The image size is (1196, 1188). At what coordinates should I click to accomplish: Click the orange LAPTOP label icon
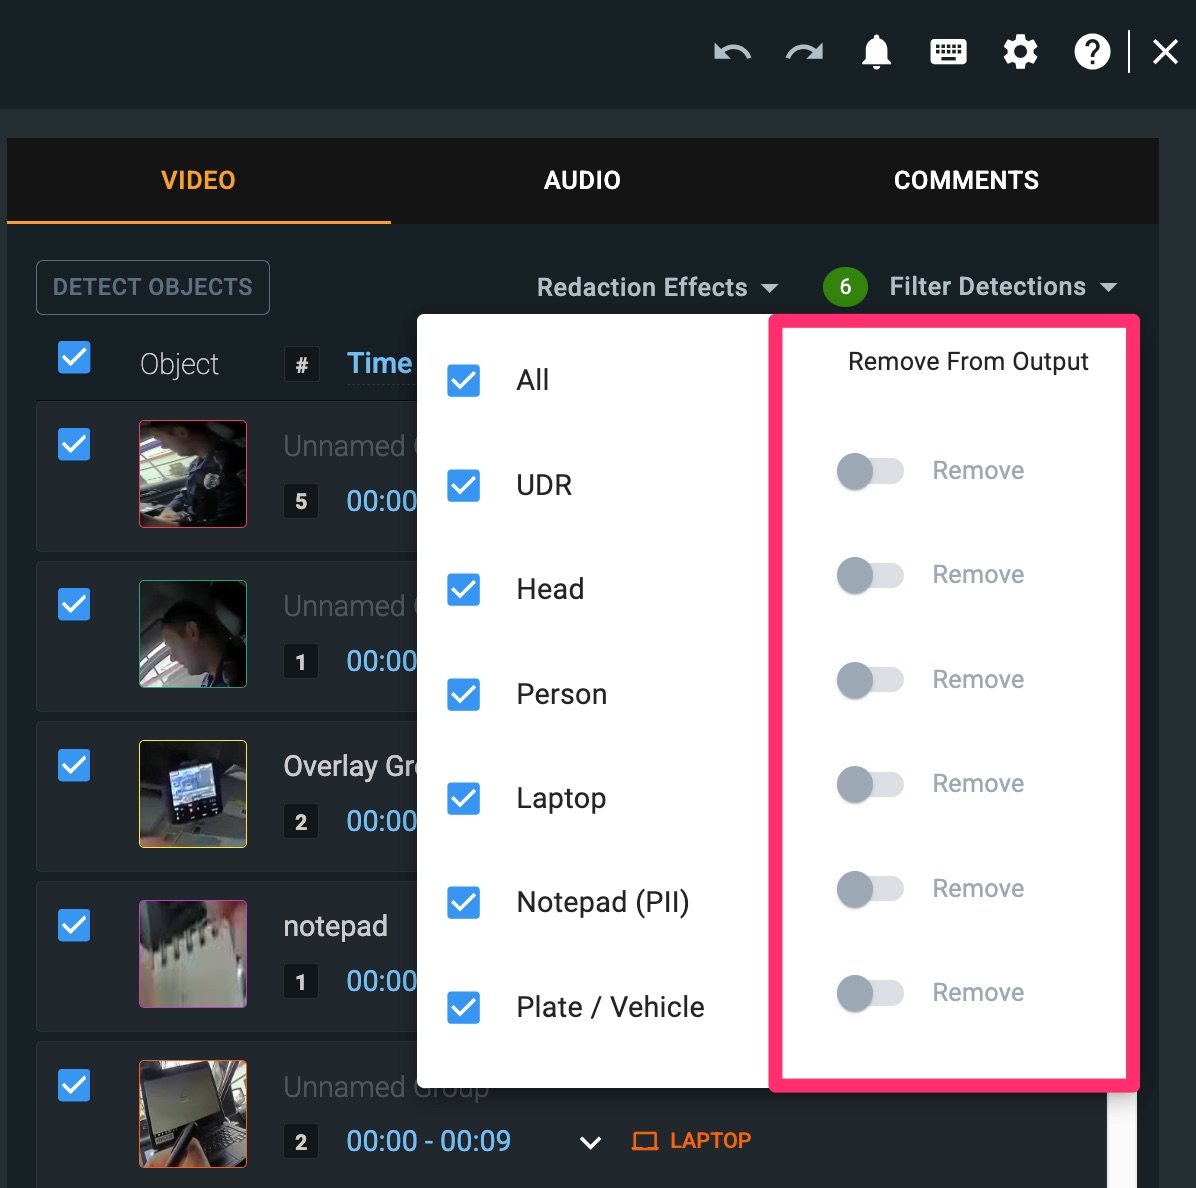coord(645,1141)
